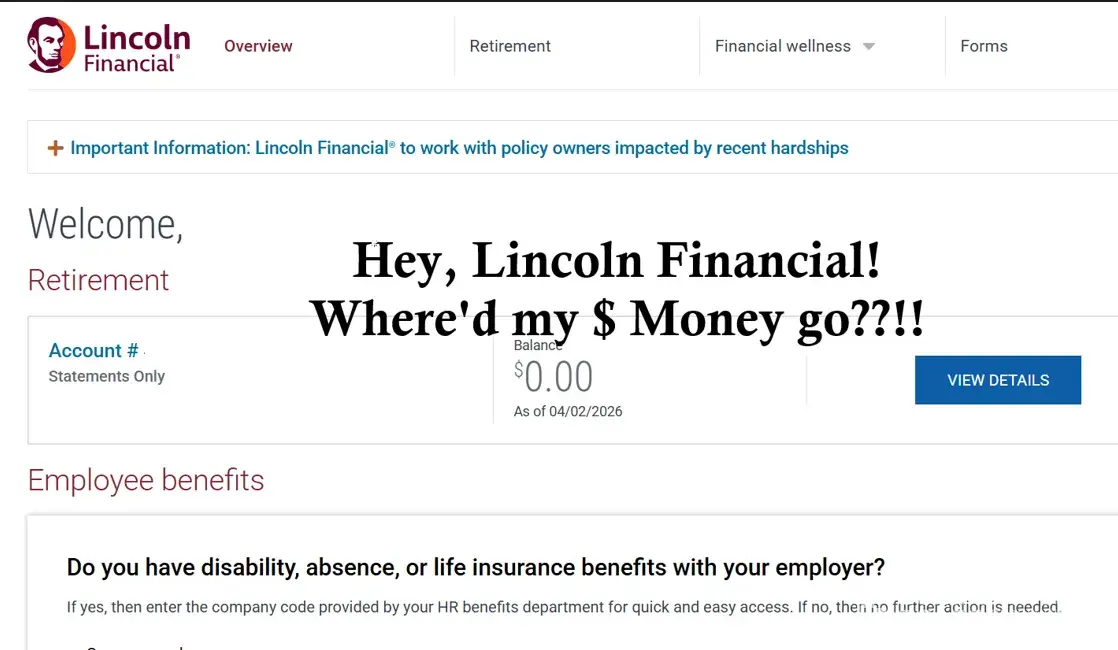Image resolution: width=1118 pixels, height=650 pixels.
Task: Select the Retirement section heading
Action: [98, 280]
